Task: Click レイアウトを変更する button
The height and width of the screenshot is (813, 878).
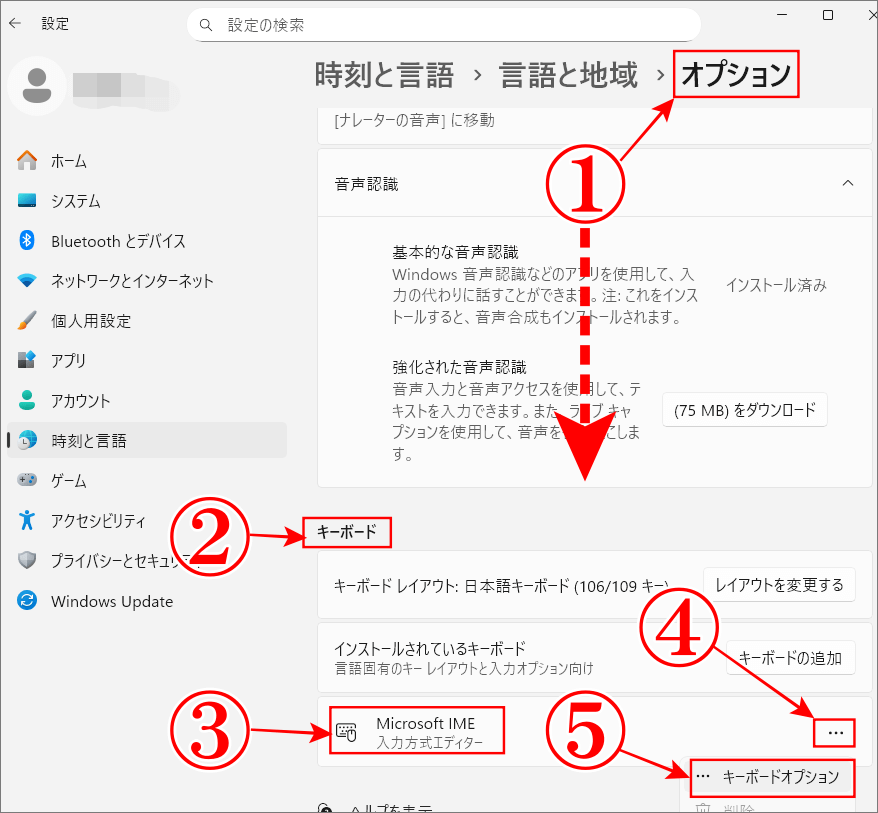Action: (x=779, y=584)
